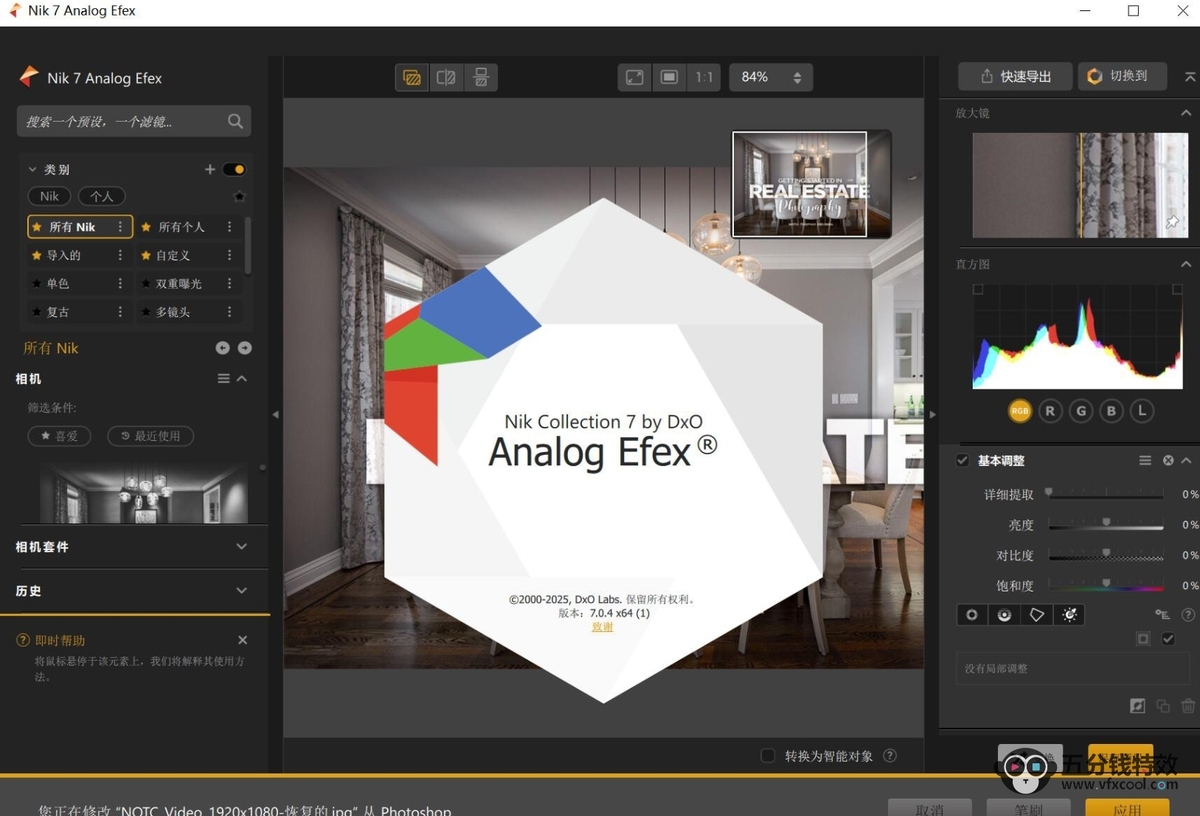Image resolution: width=1200 pixels, height=816 pixels.
Task: Click the preset search input field
Action: tap(120, 121)
